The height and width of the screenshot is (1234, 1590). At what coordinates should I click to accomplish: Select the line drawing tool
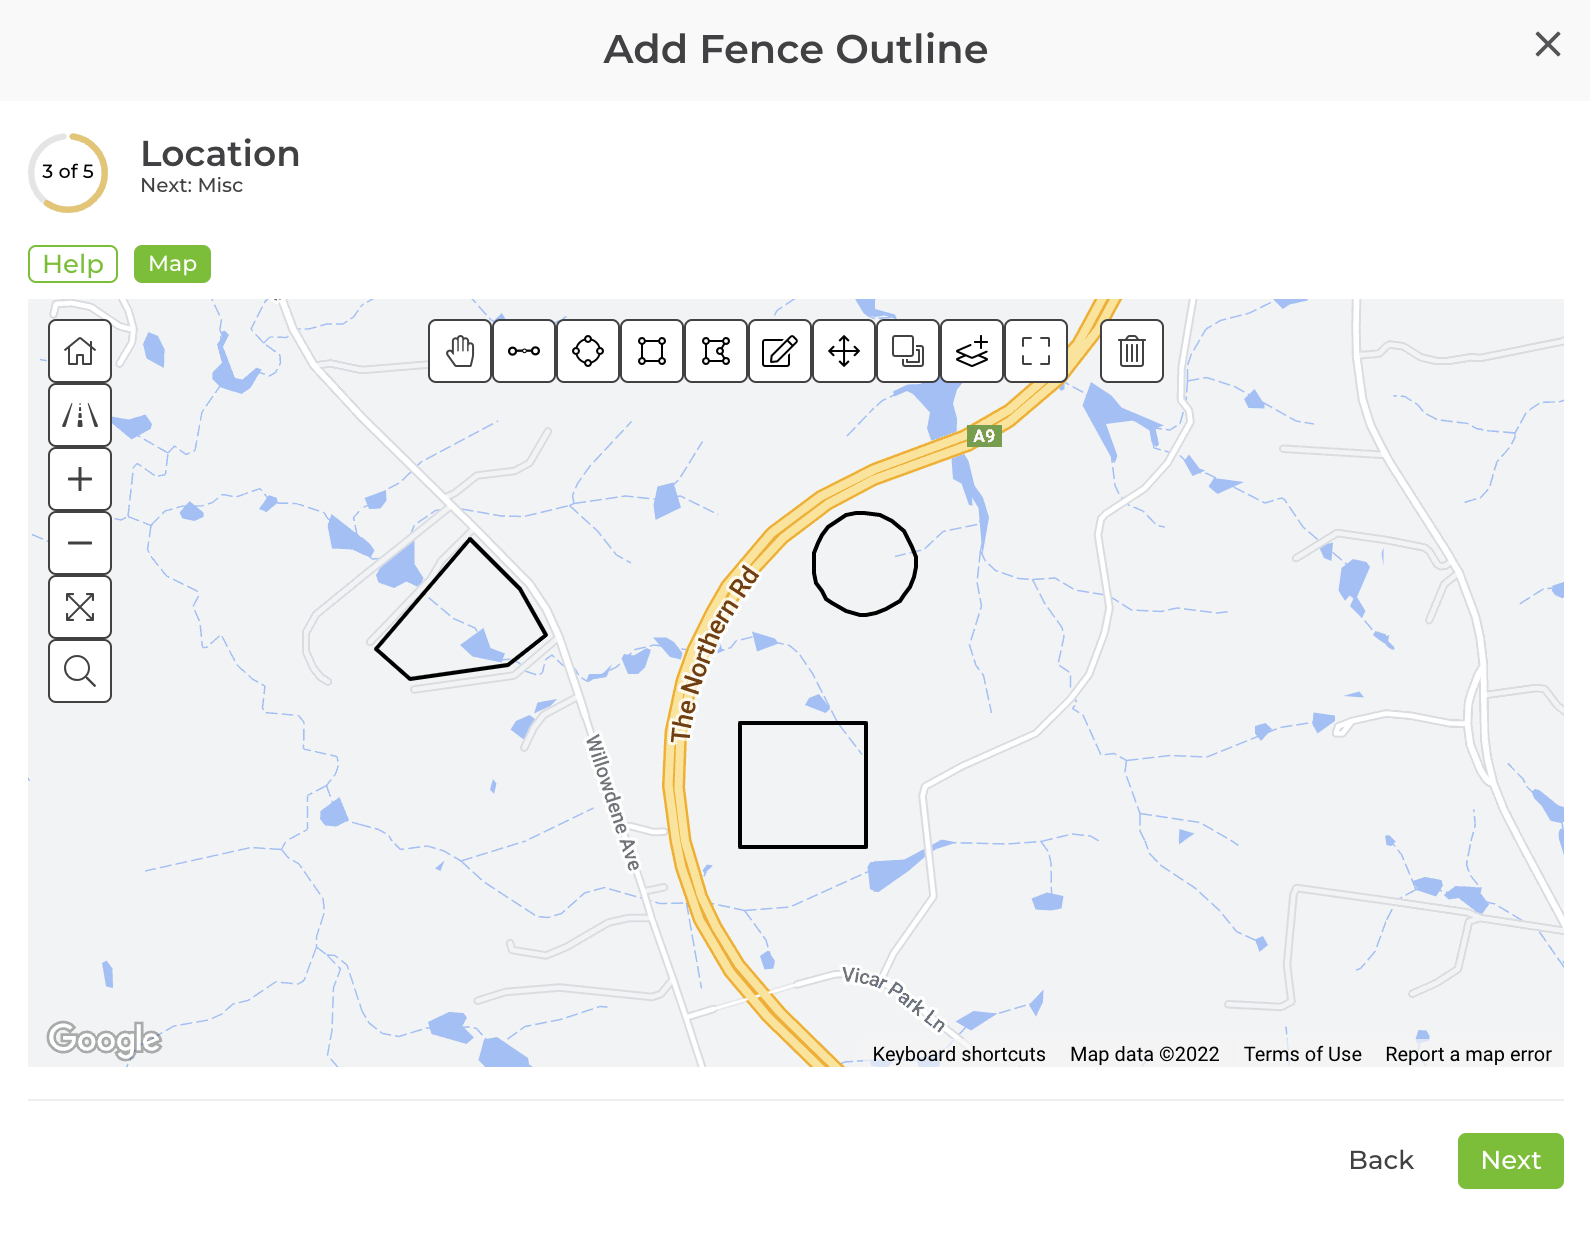tap(523, 352)
